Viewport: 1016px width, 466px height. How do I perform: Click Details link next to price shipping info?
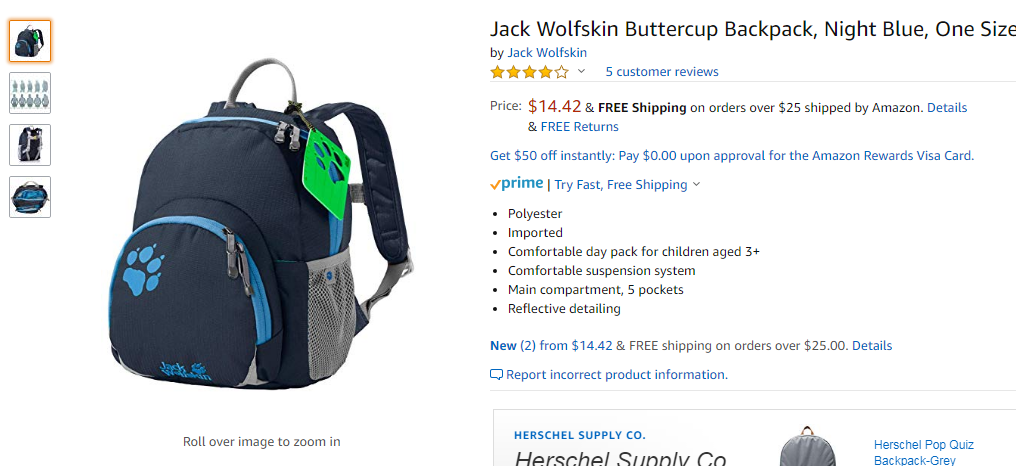tap(947, 108)
